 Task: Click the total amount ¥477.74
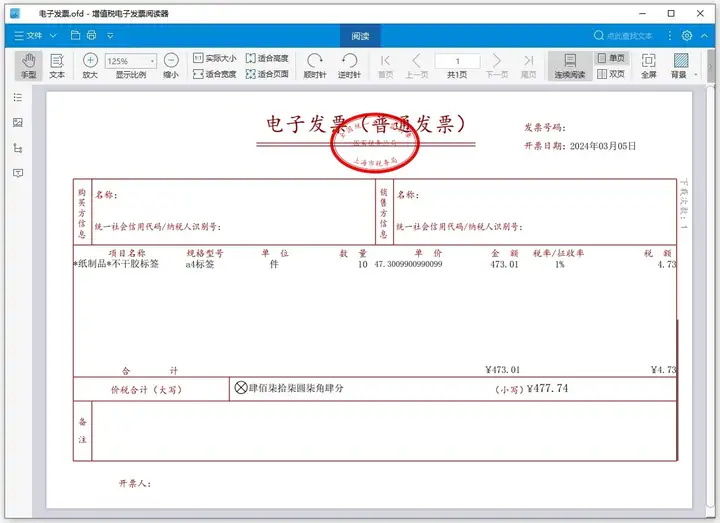[x=547, y=388]
